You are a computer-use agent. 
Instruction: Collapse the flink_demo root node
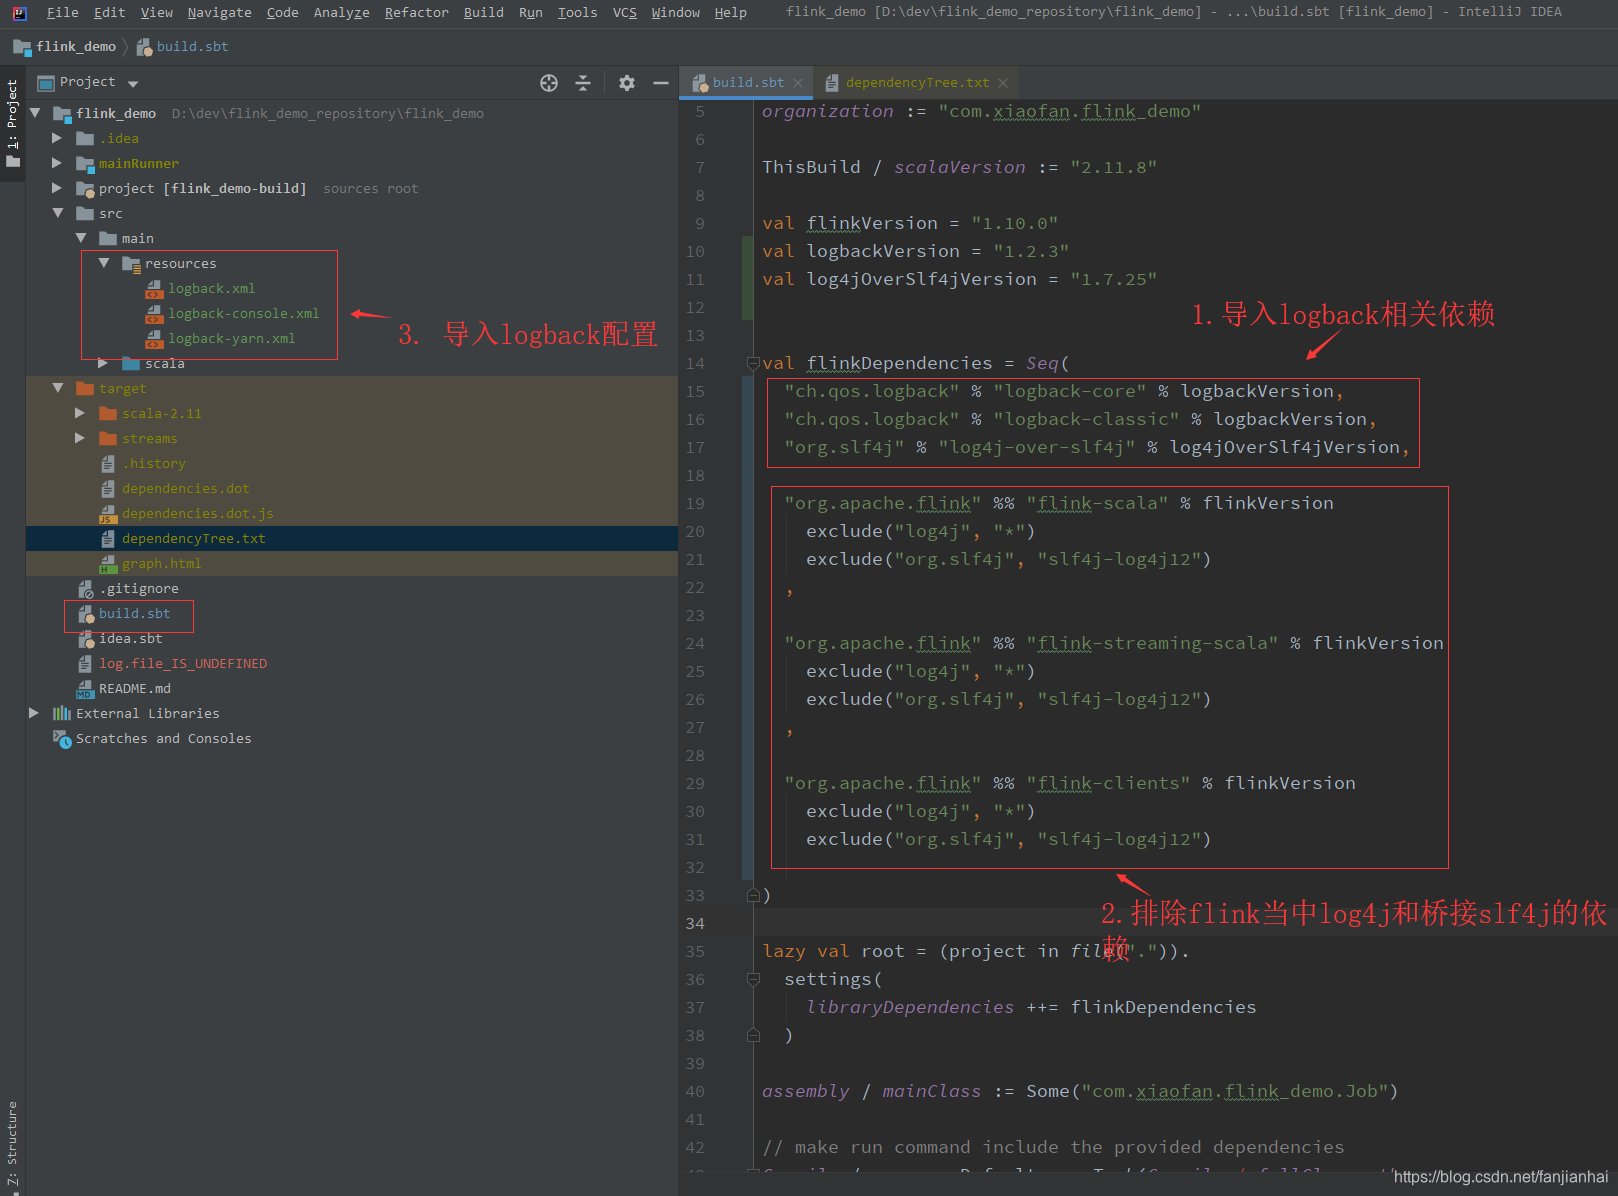(x=35, y=113)
